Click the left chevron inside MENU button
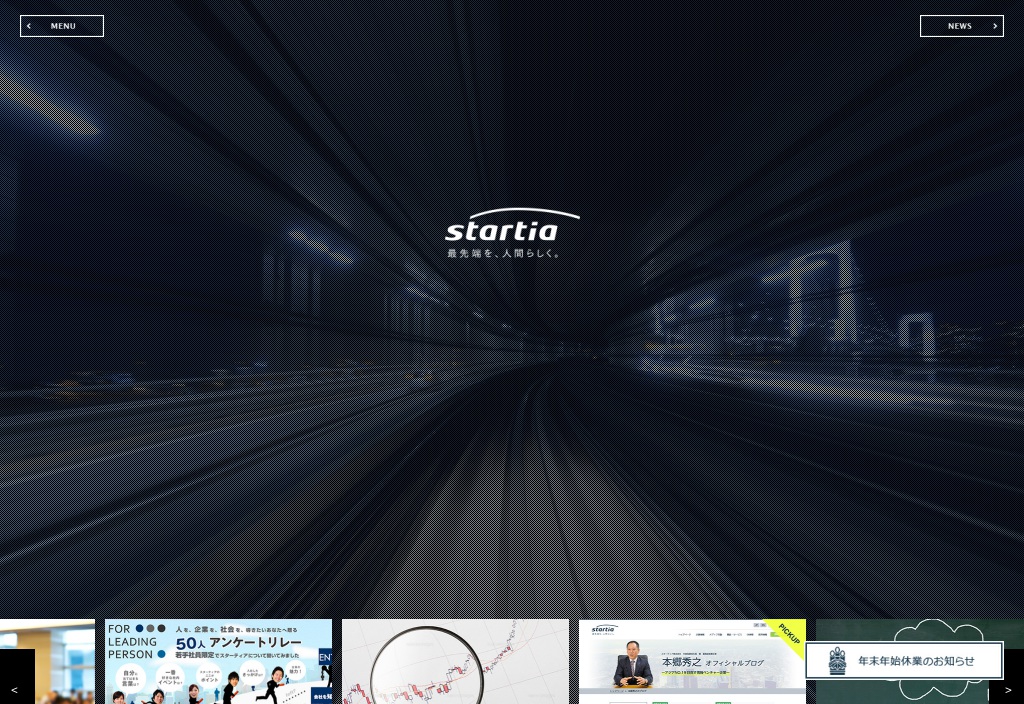This screenshot has width=1024, height=704. [x=29, y=26]
